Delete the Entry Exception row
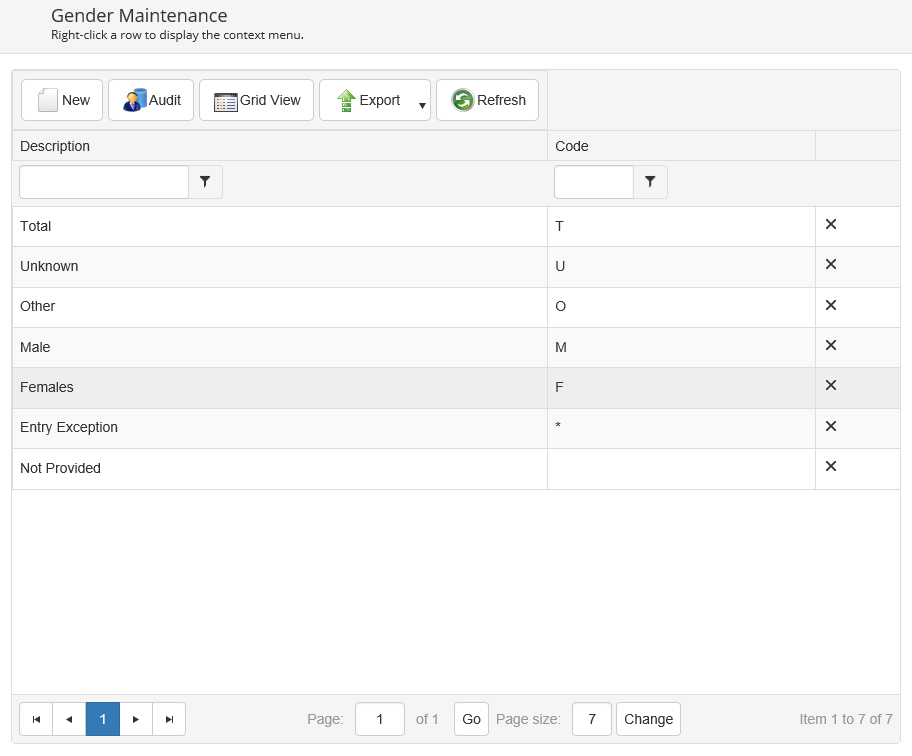The image size is (912, 756). coord(831,427)
